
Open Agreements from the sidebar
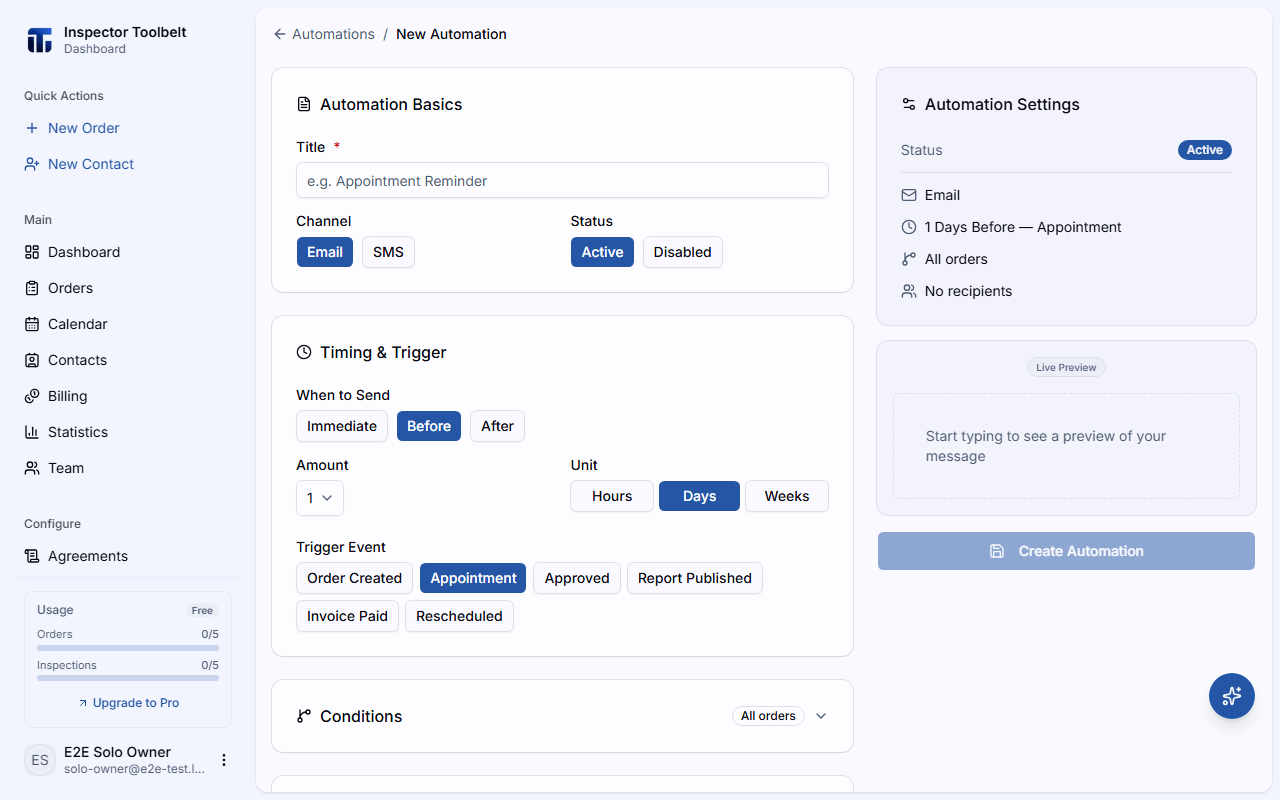(128, 556)
